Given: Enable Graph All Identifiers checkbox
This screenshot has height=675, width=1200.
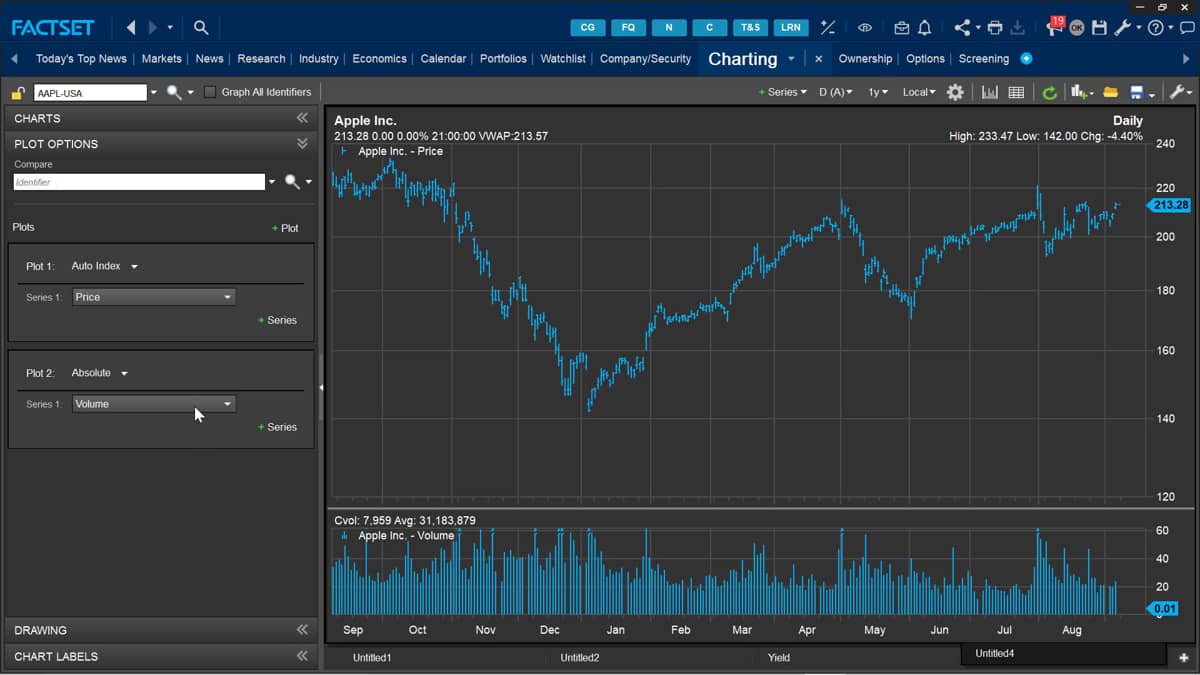Looking at the screenshot, I should pos(210,92).
